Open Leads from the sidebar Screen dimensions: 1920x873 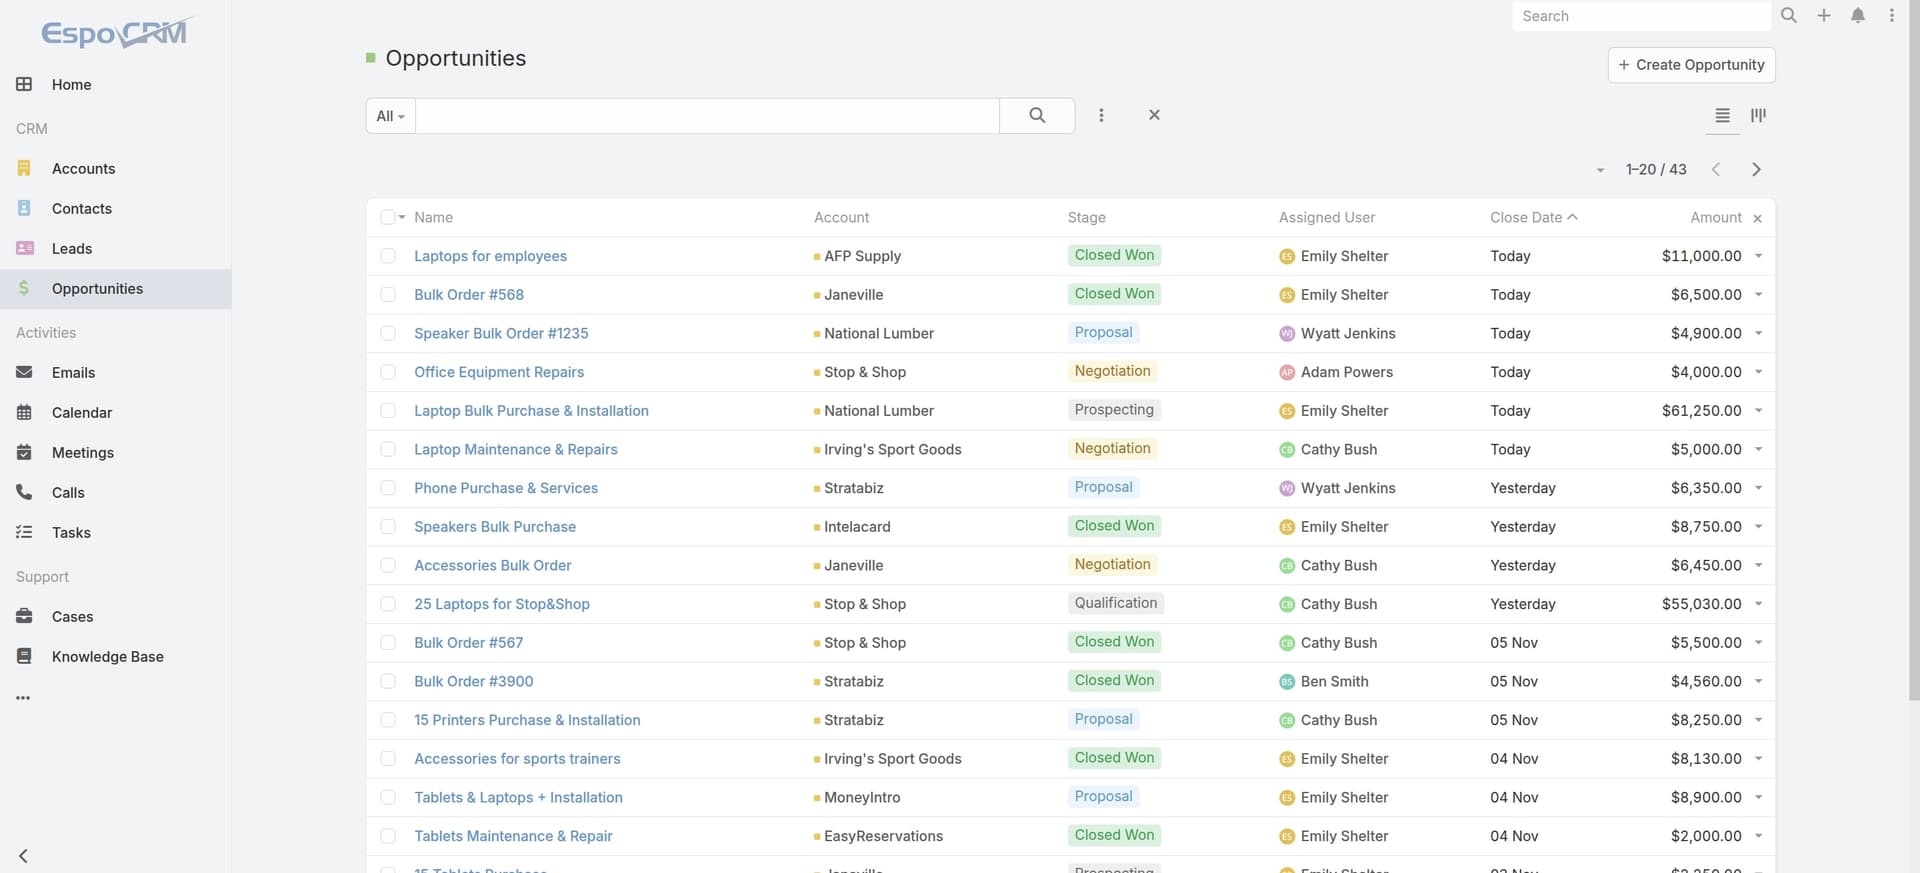coord(72,248)
